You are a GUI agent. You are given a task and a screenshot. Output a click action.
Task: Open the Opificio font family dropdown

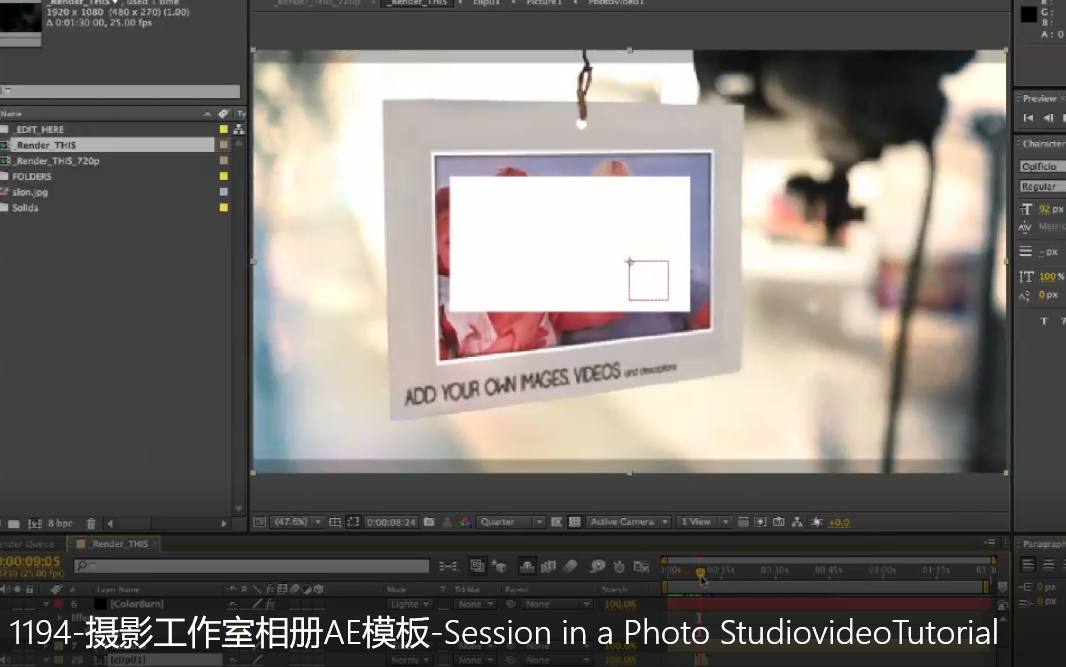point(1042,167)
